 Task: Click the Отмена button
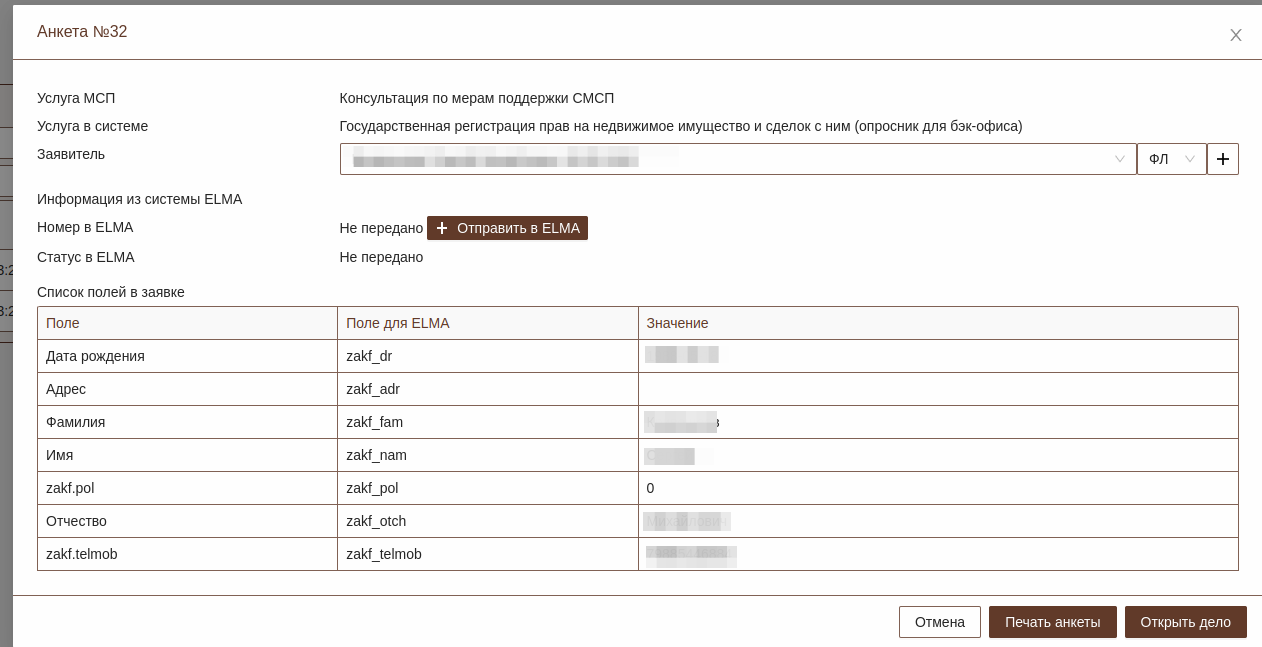[939, 622]
